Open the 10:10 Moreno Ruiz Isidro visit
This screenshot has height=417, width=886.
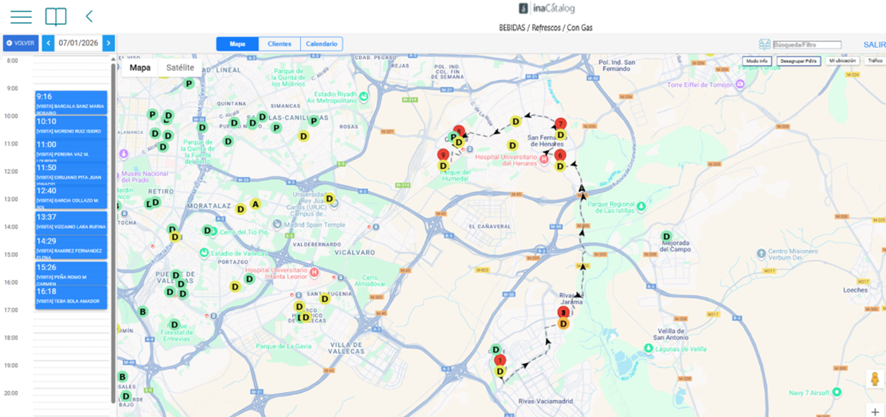tap(71, 127)
